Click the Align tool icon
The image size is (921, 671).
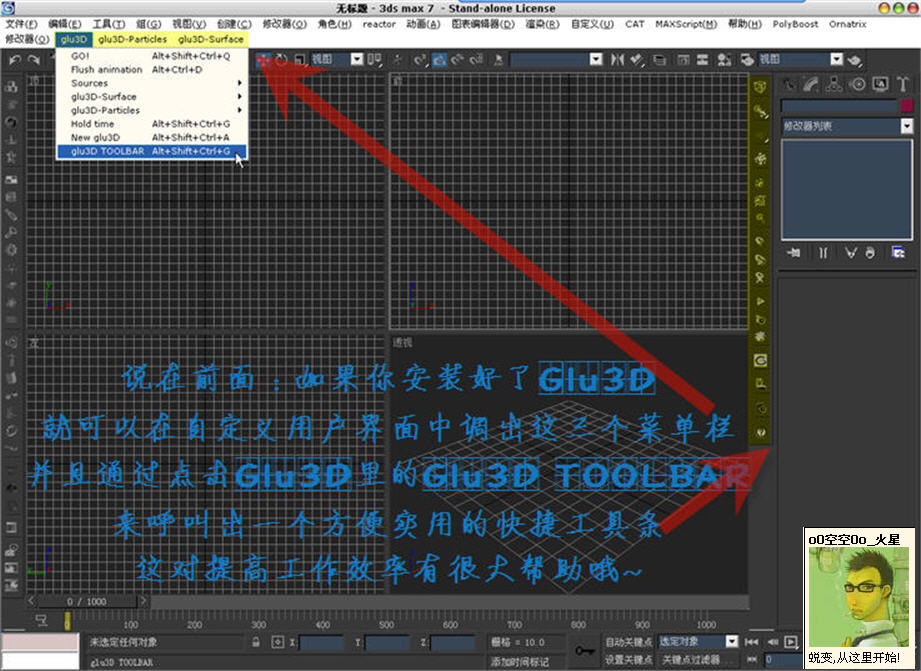point(637,60)
